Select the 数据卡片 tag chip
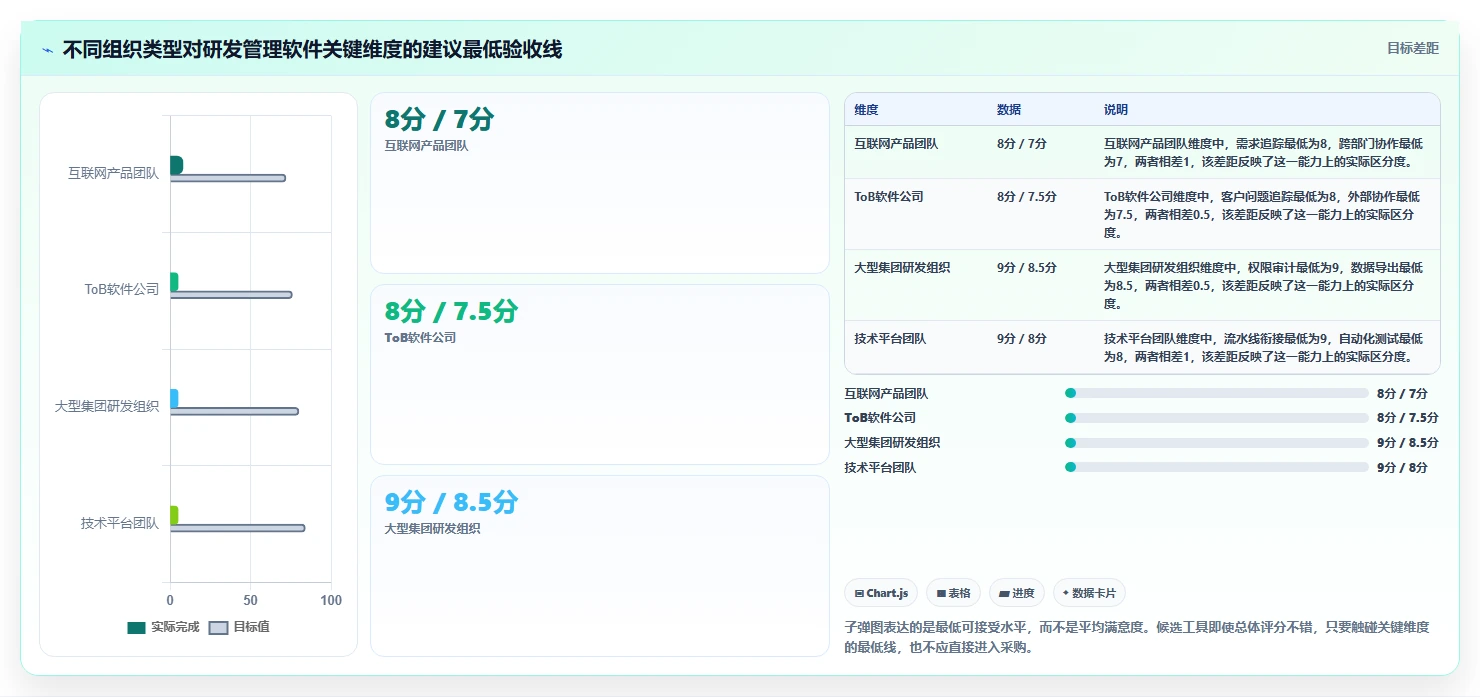 [x=1089, y=593]
